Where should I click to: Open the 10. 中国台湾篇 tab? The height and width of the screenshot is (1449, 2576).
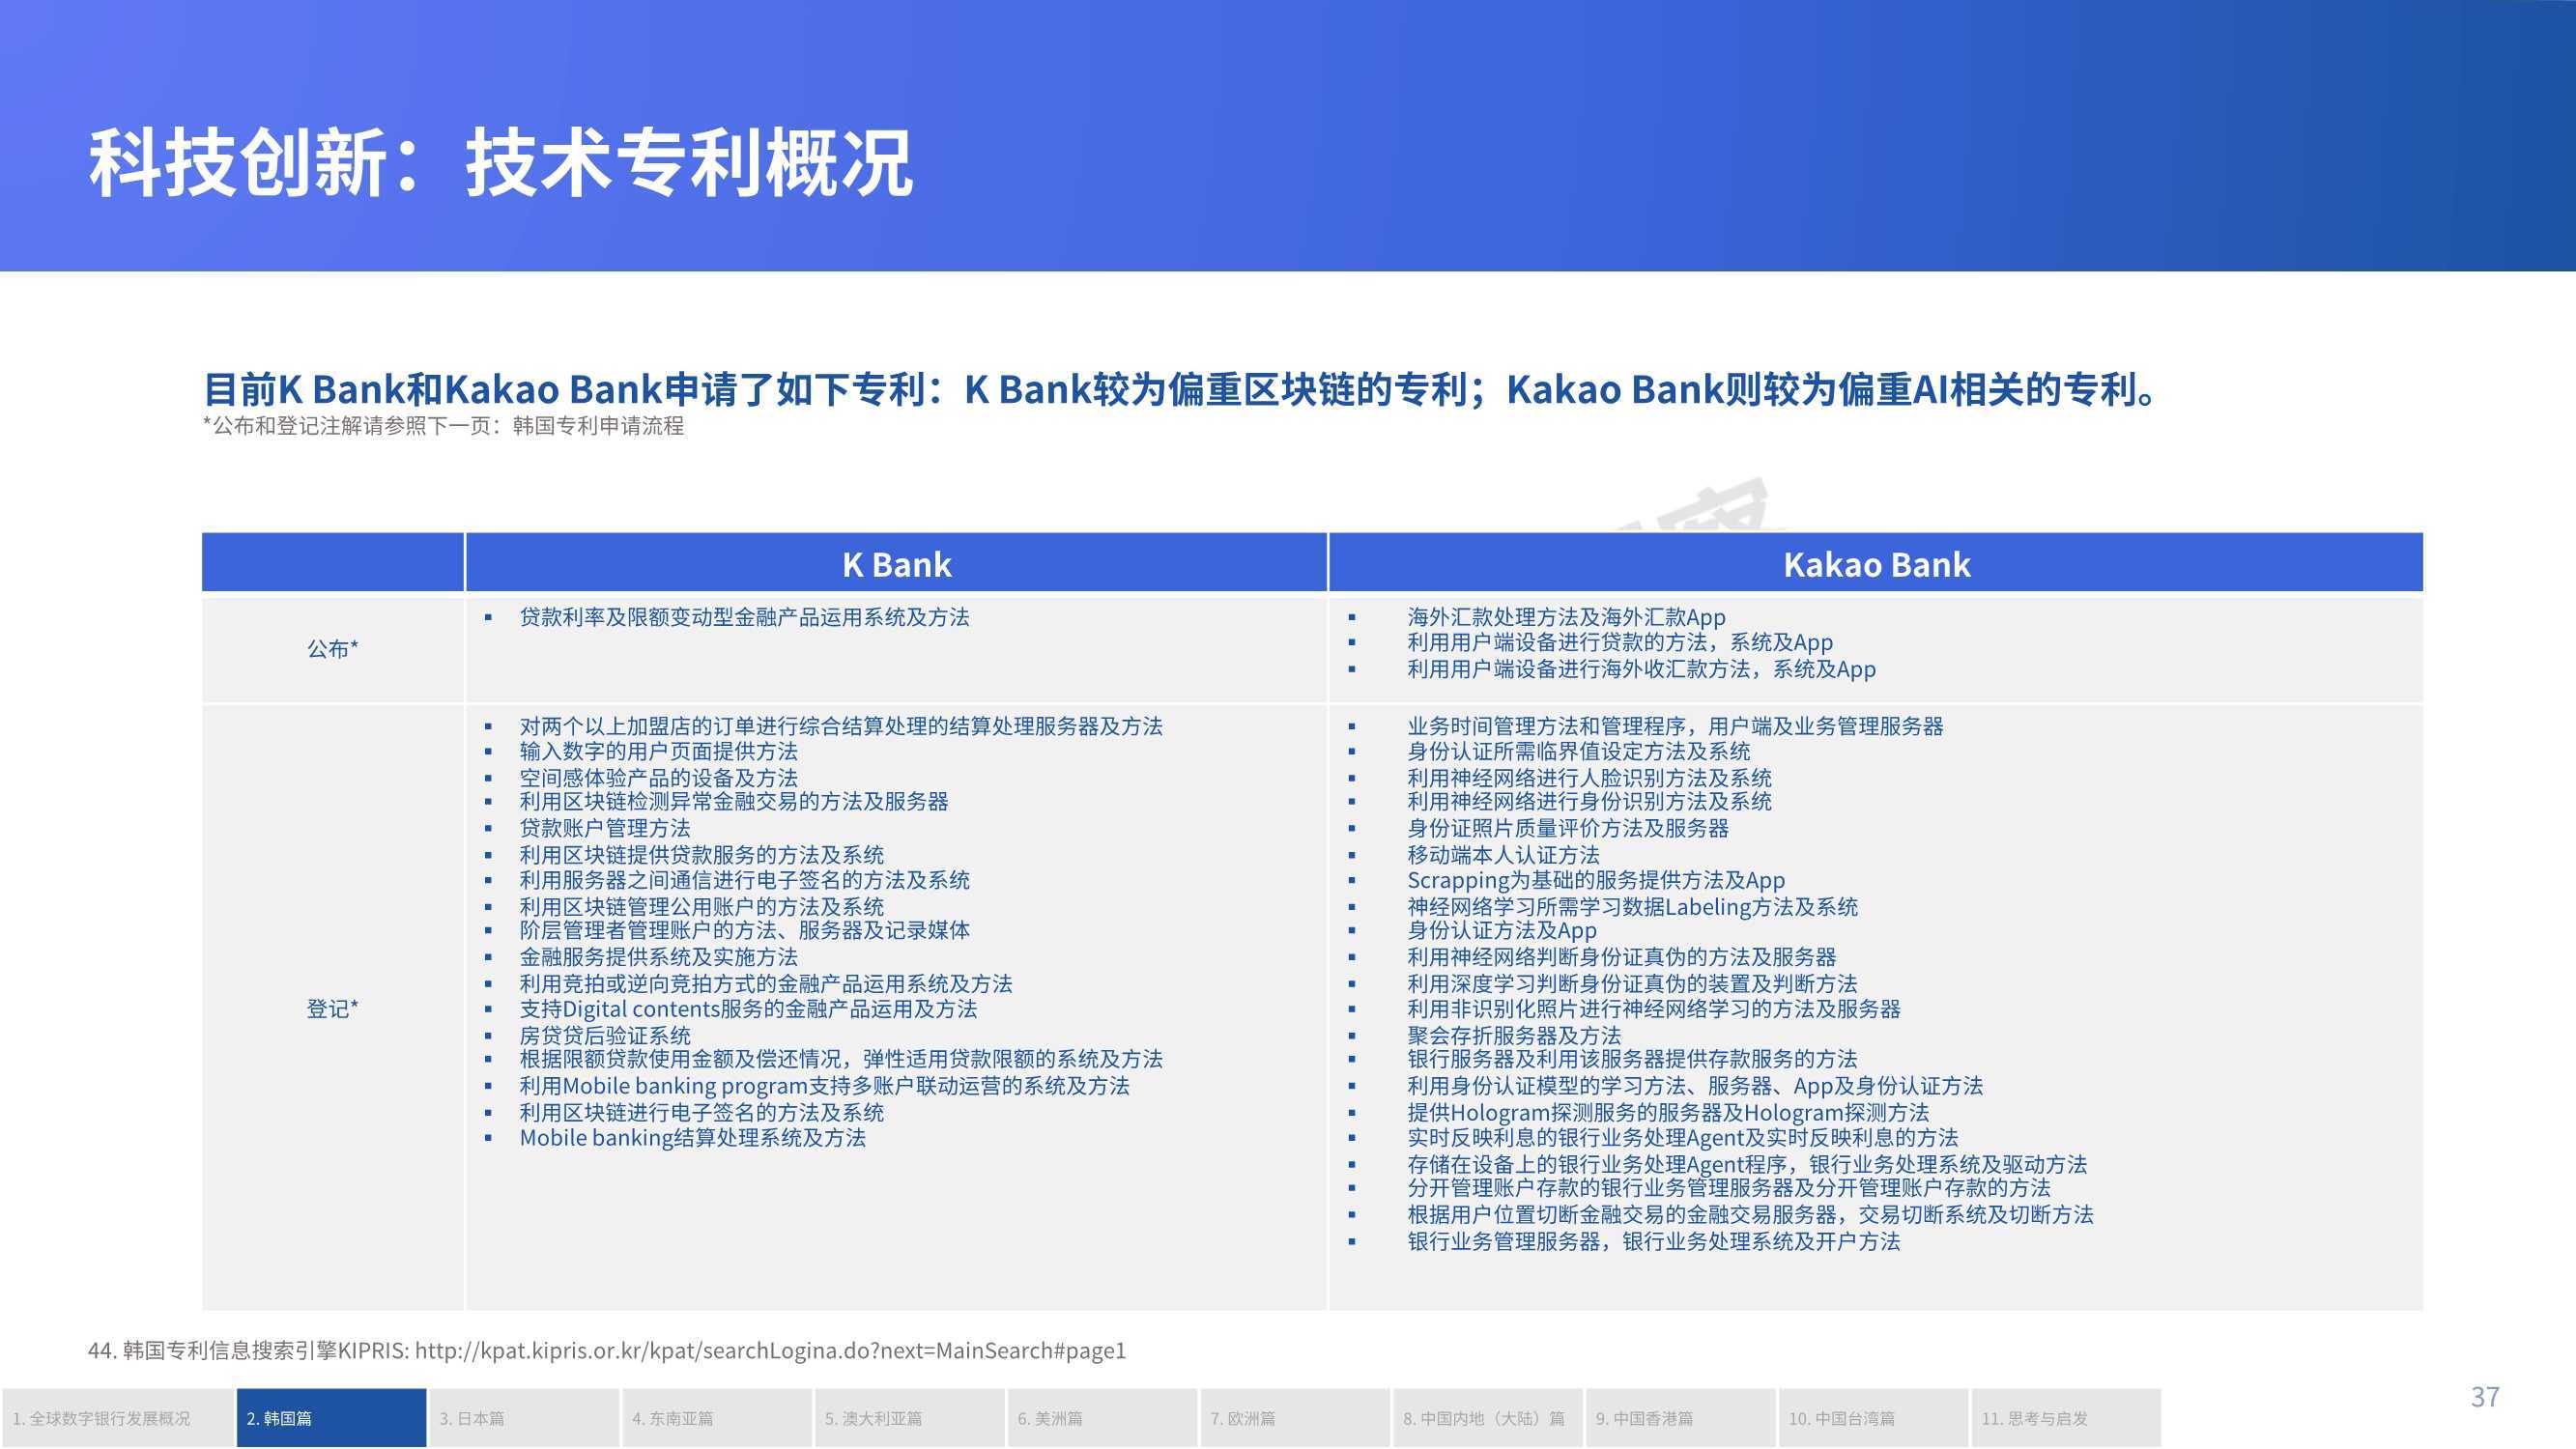click(x=1874, y=1418)
